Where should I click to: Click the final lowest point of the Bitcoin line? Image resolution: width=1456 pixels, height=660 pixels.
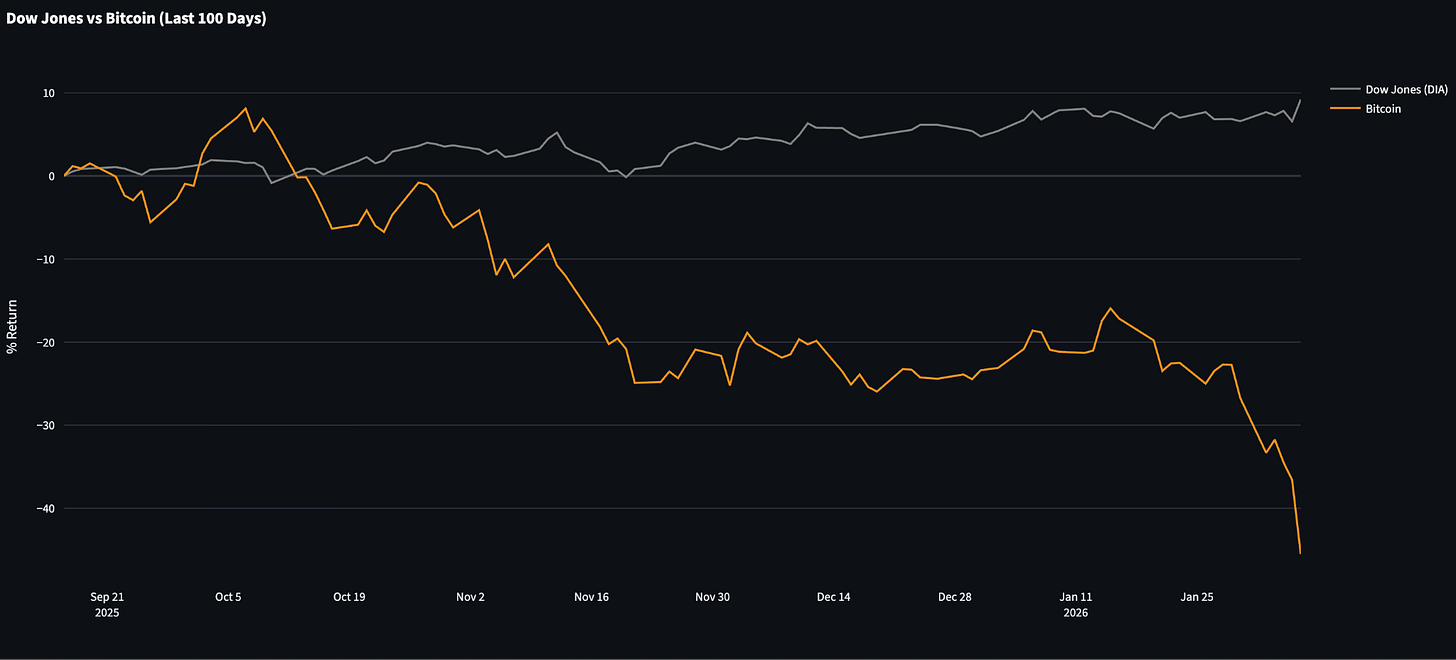click(x=1300, y=553)
